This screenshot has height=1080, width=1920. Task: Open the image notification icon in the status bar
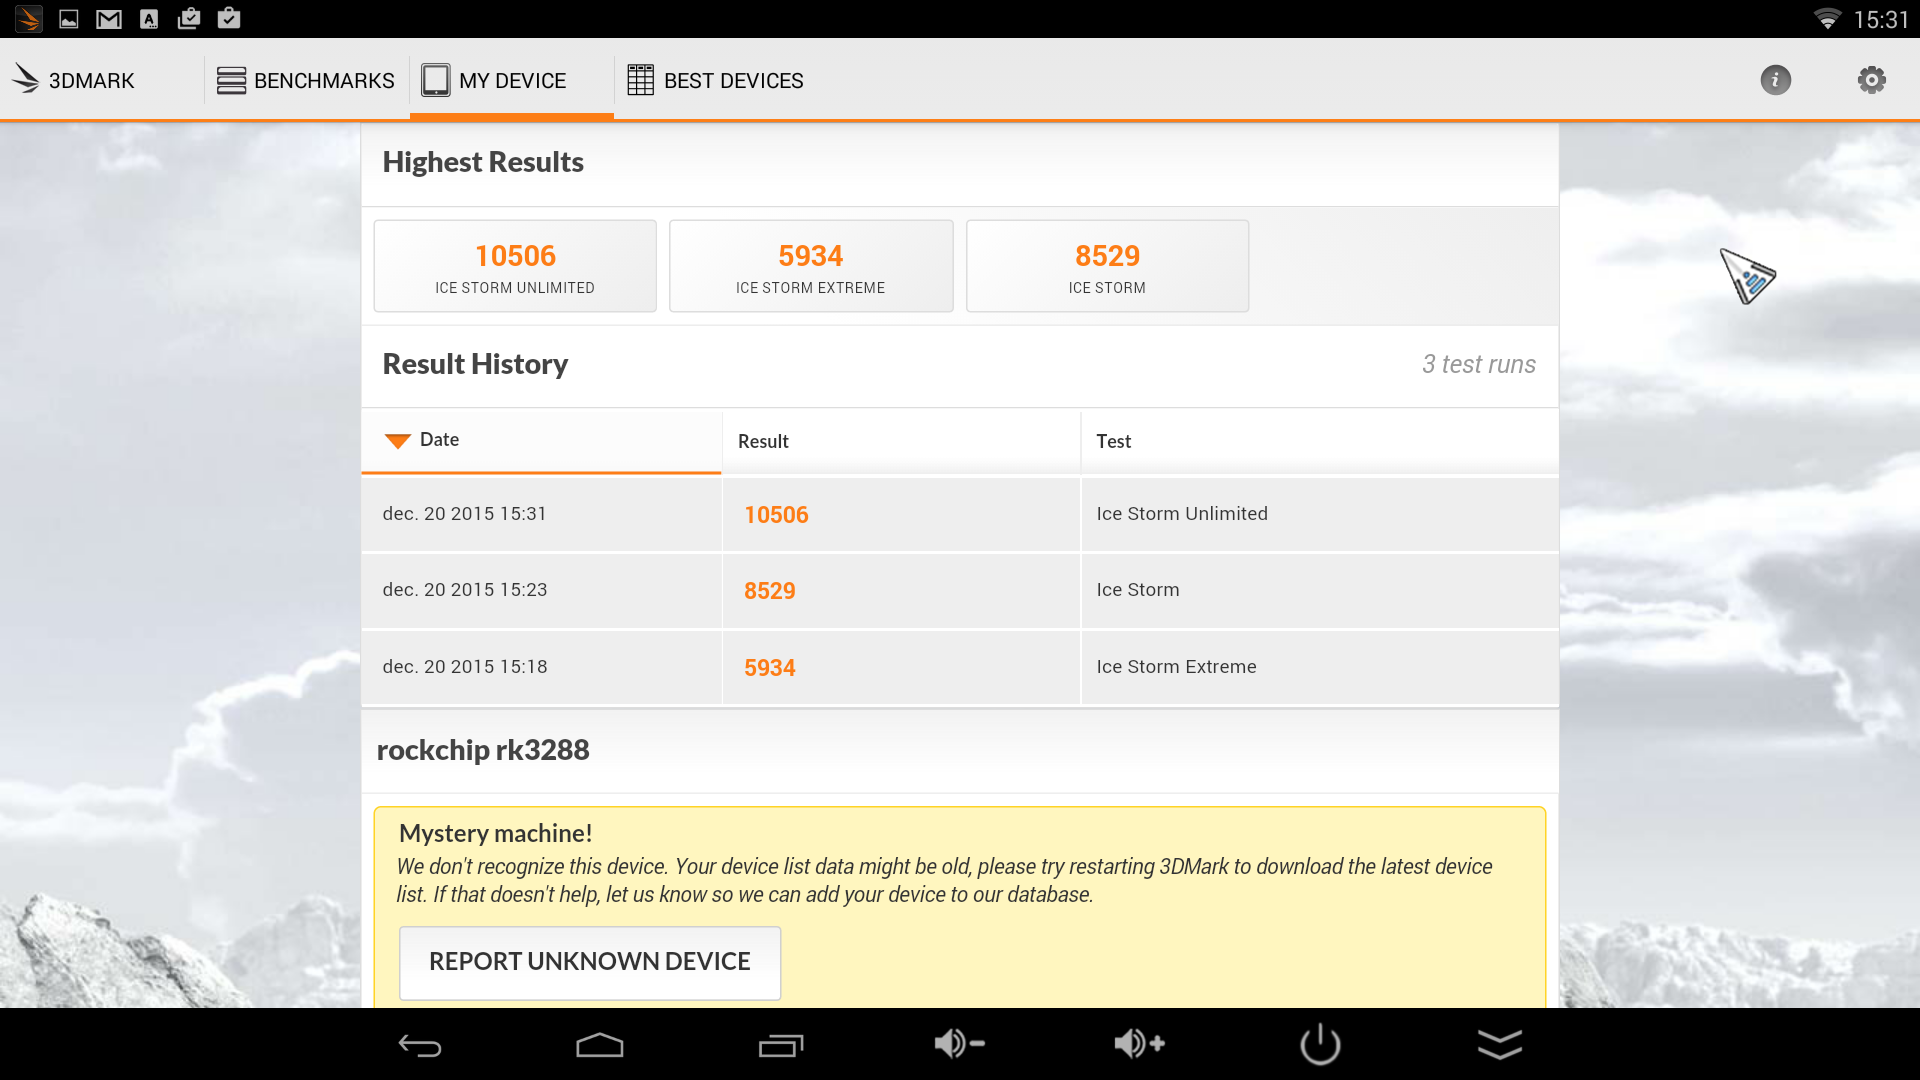click(69, 18)
